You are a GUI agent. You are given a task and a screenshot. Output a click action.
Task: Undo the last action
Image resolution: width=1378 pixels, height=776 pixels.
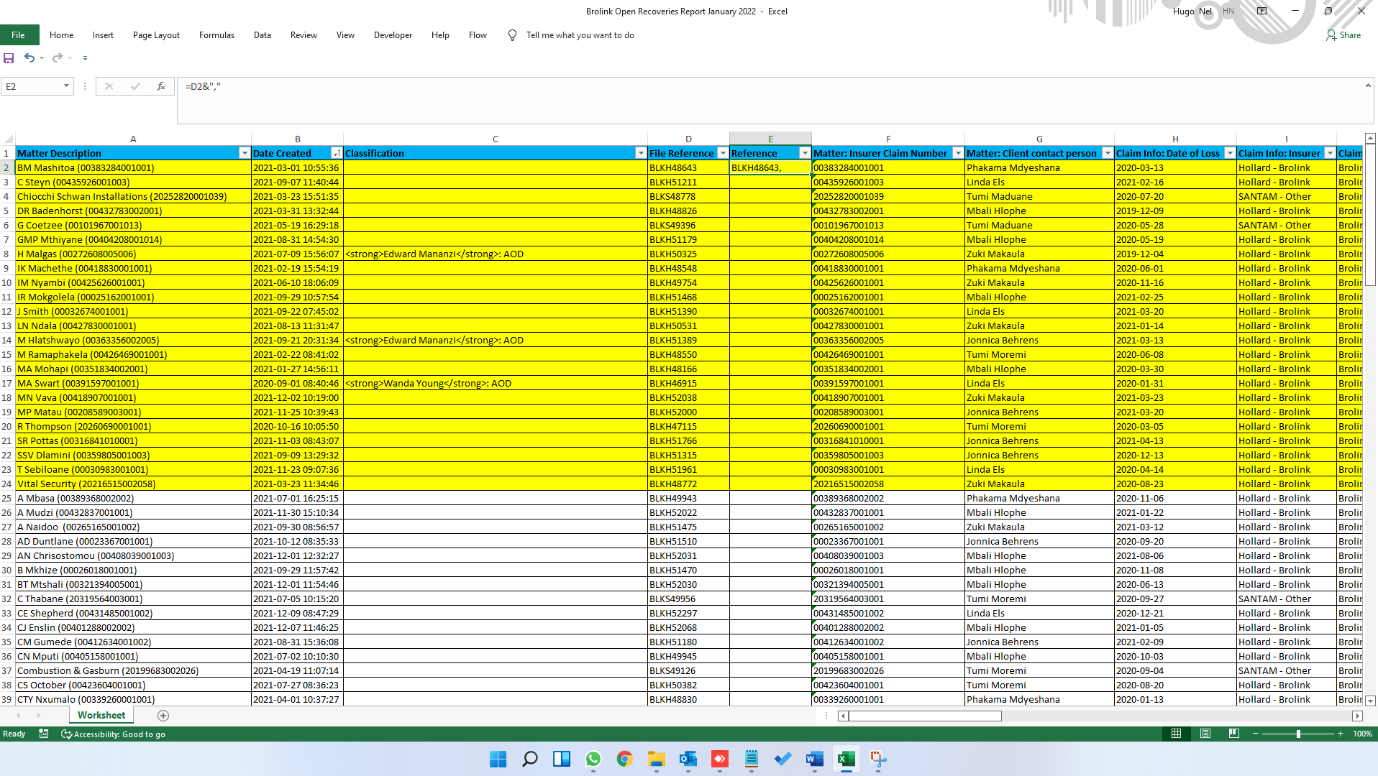(29, 58)
